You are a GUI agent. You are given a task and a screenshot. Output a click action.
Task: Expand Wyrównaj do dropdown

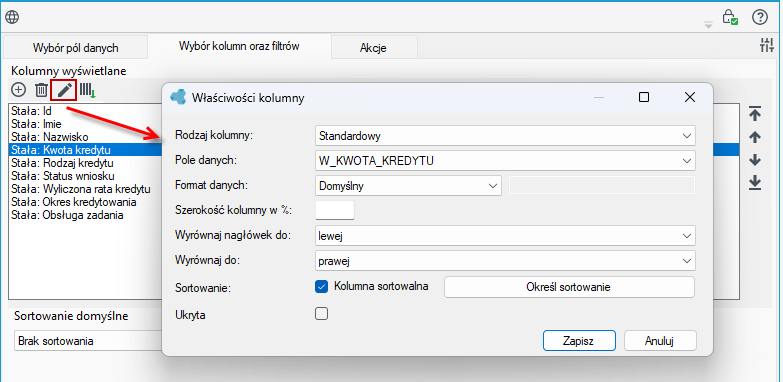point(505,261)
